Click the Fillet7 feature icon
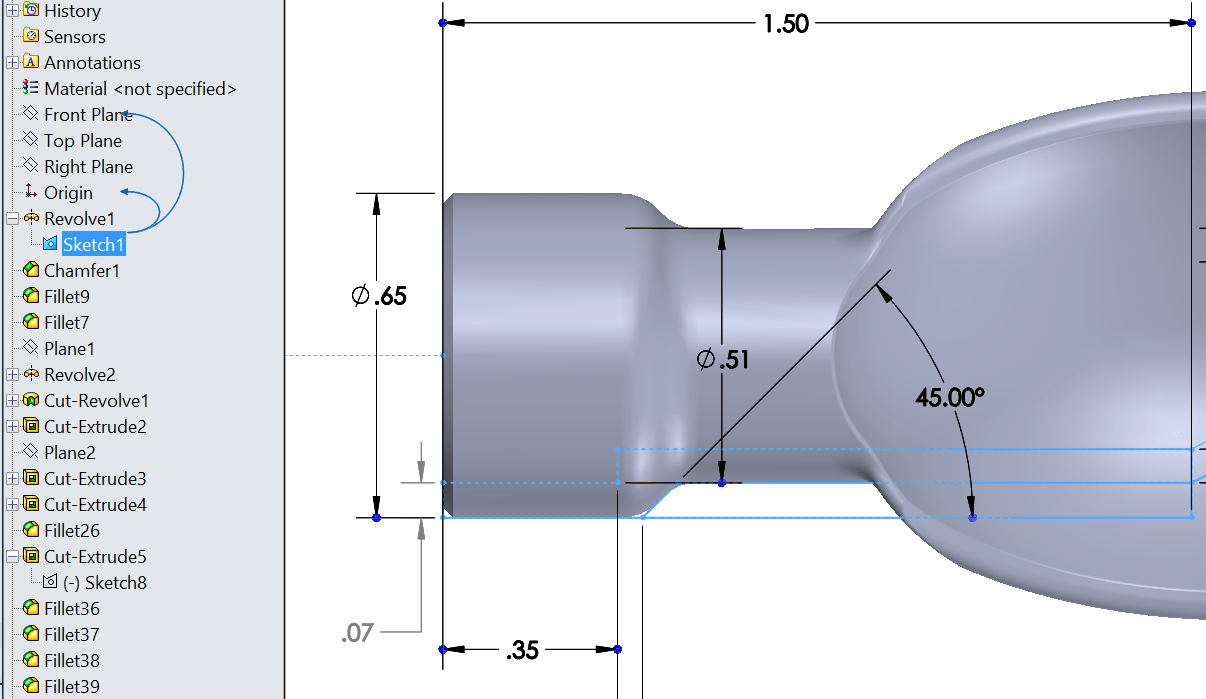Screen dimensions: 1206x699 [30, 322]
